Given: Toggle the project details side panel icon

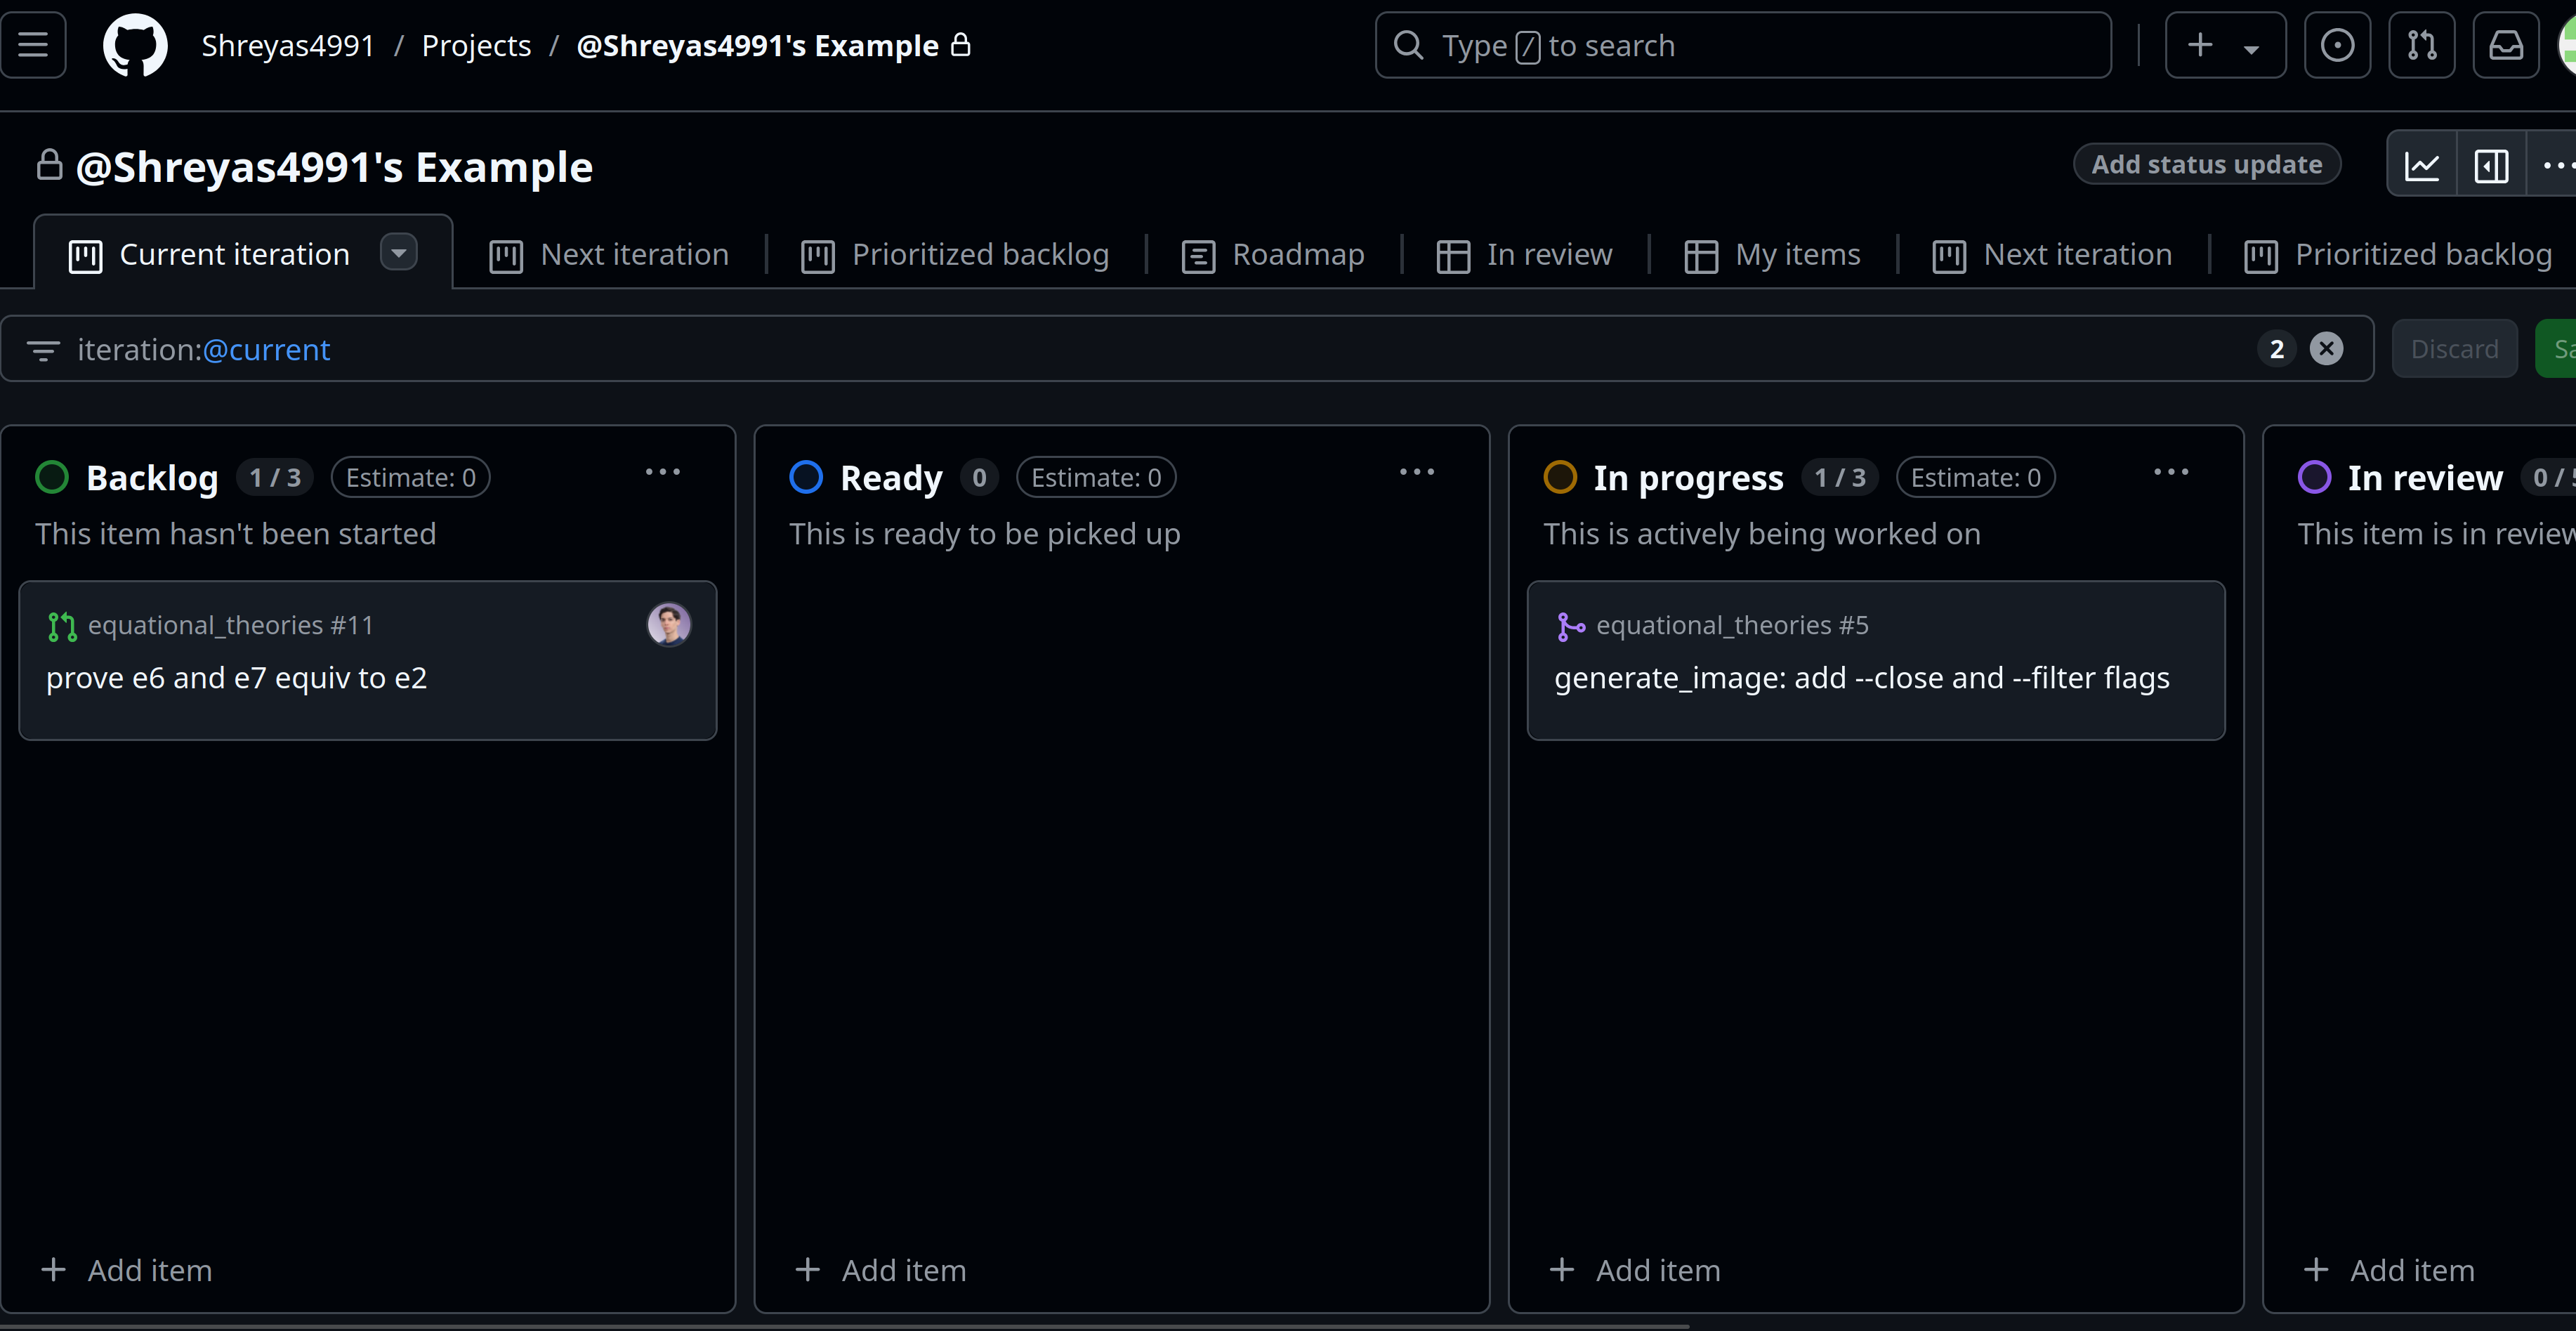Looking at the screenshot, I should [2491, 165].
